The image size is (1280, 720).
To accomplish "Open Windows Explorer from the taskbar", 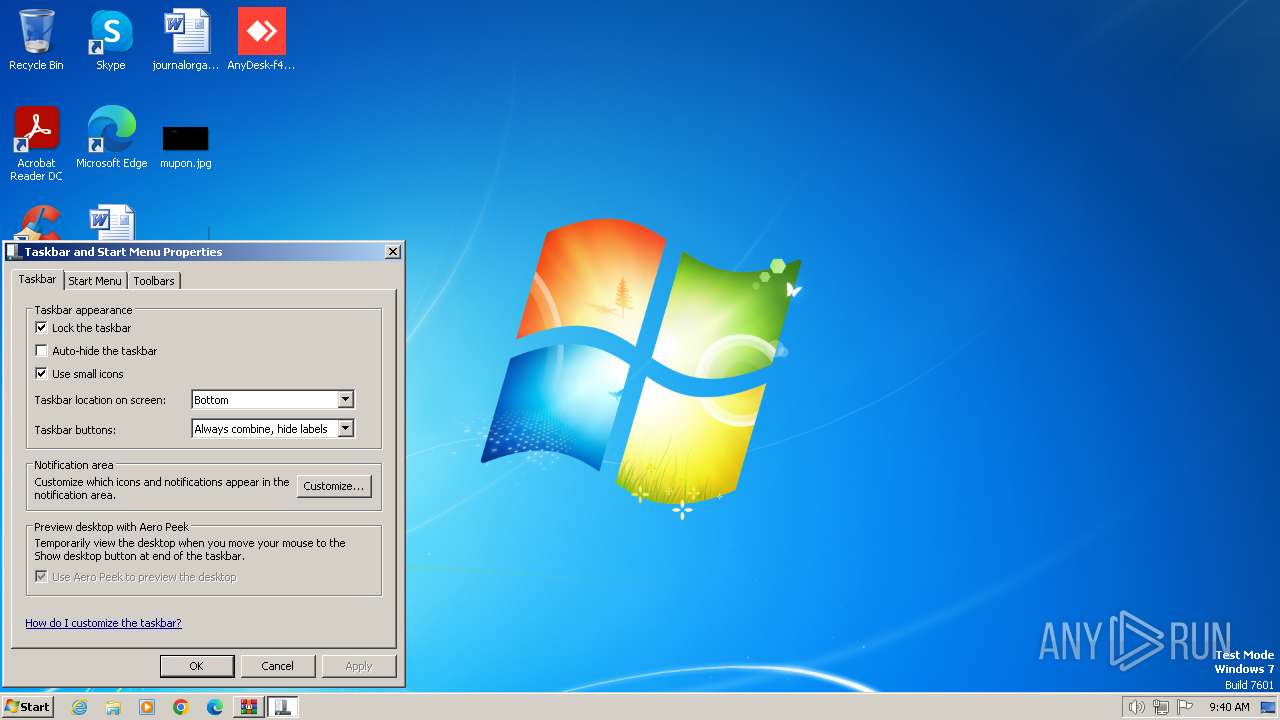I will (x=113, y=707).
